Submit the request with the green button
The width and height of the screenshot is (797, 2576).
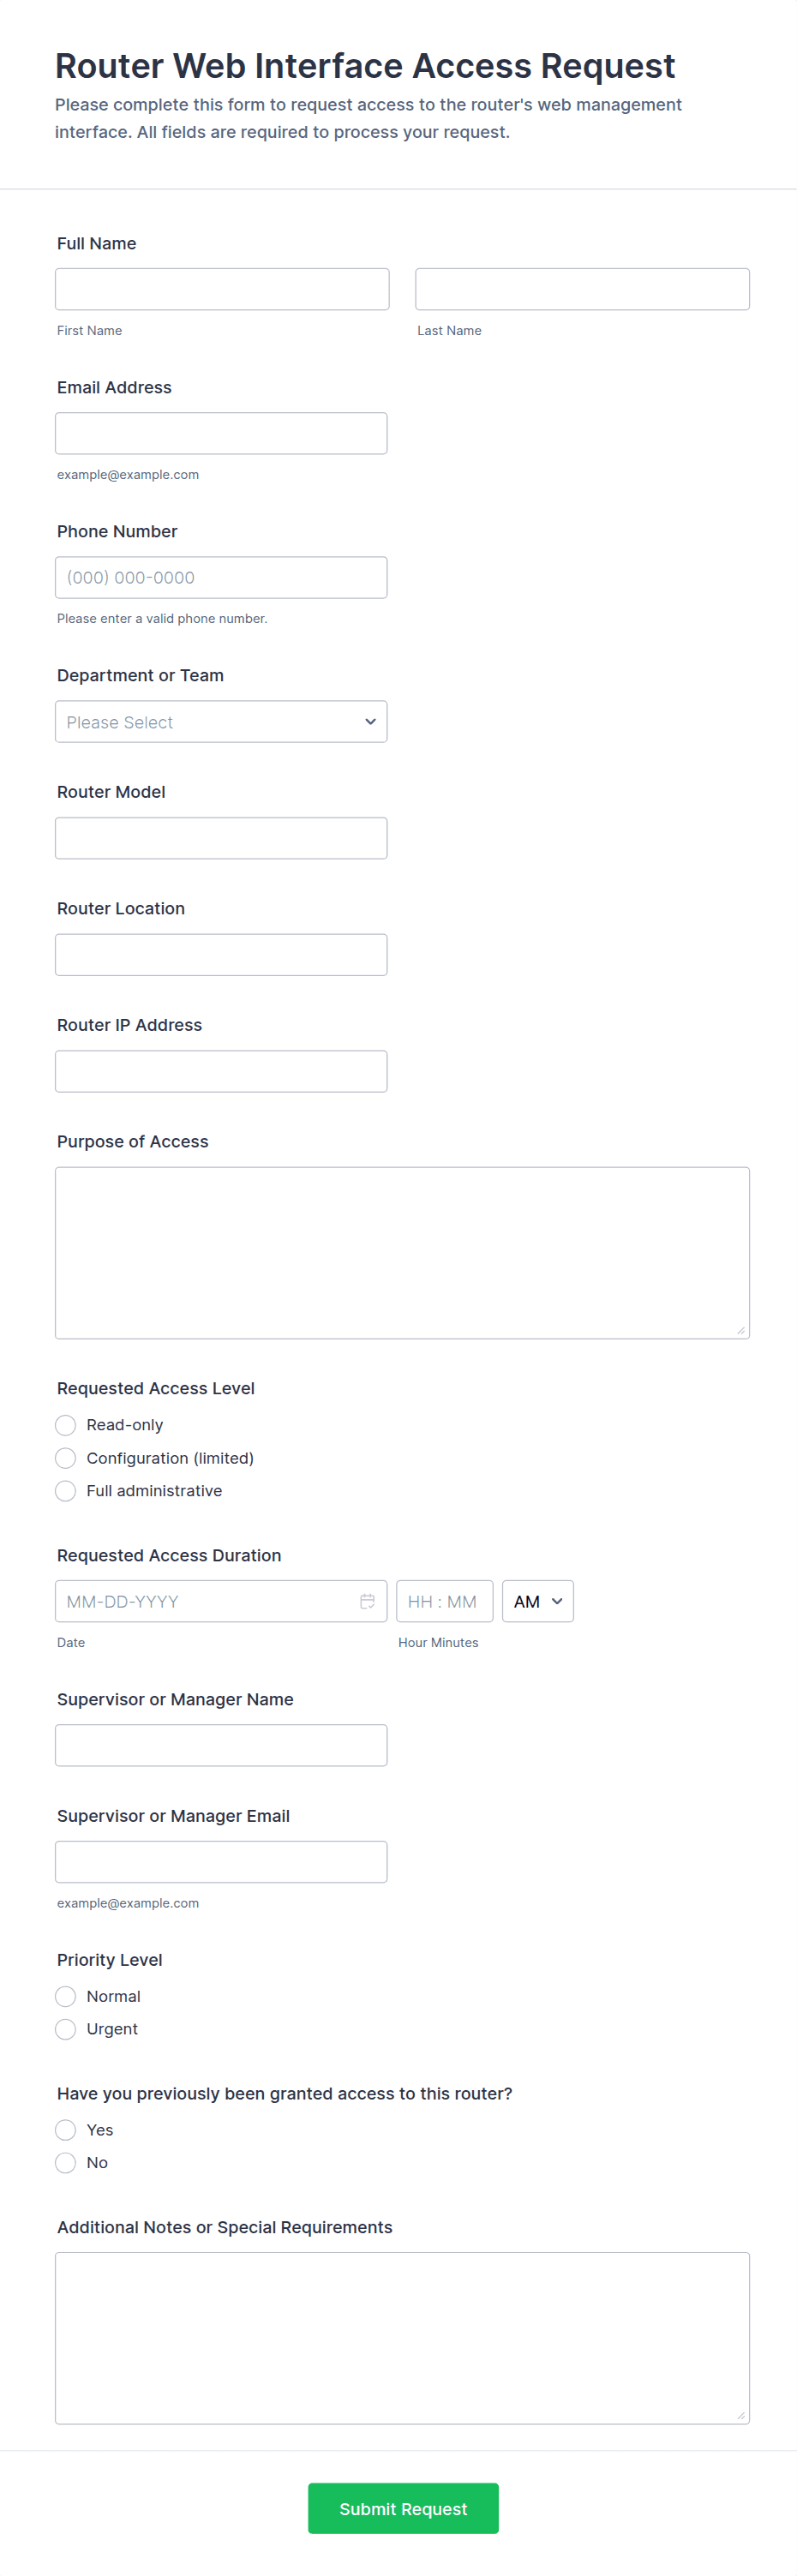pyautogui.click(x=403, y=2508)
